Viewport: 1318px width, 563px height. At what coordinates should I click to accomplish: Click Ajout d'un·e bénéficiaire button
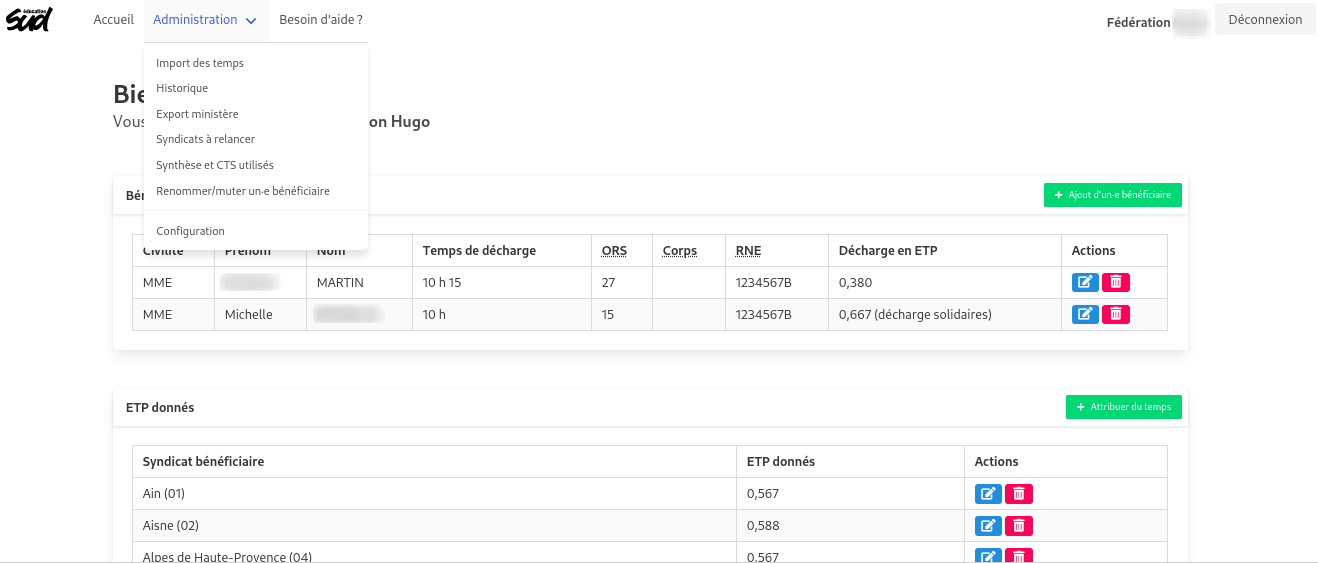tap(1112, 195)
